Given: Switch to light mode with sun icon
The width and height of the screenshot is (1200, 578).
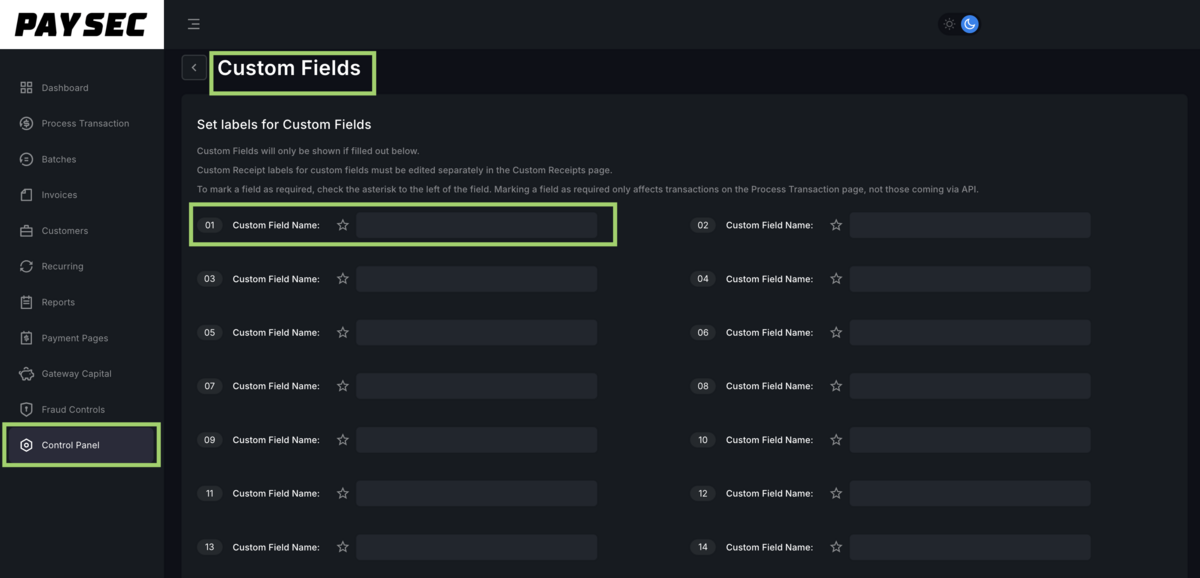Looking at the screenshot, I should pos(949,24).
